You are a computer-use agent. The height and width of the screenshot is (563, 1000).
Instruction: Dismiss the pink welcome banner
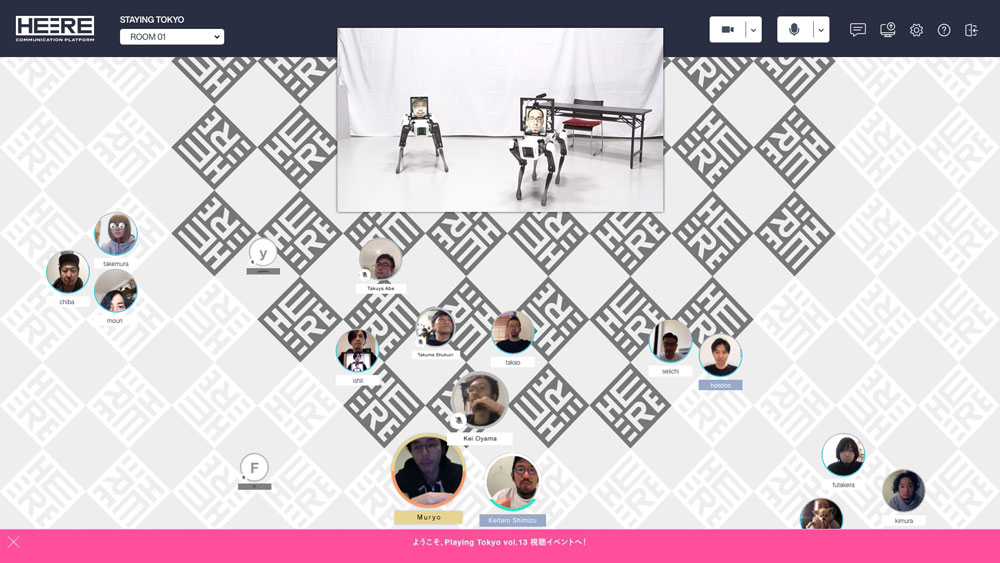click(x=13, y=542)
